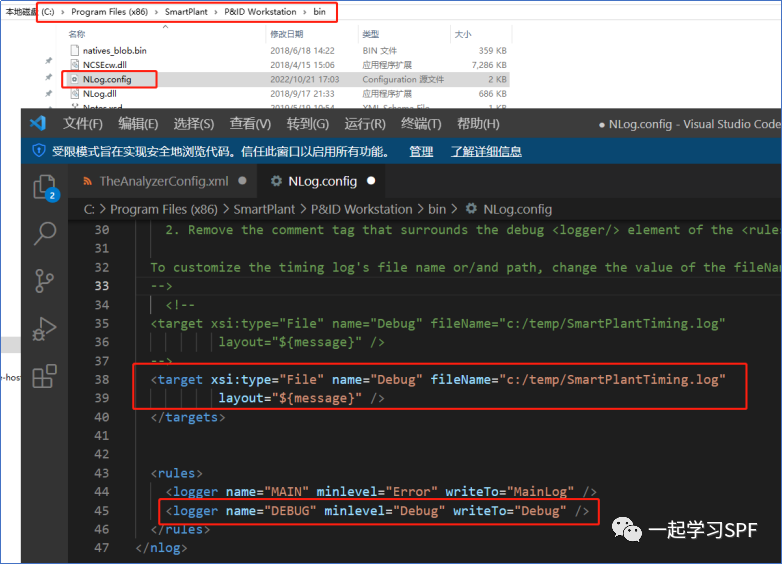This screenshot has width=783, height=565.
Task: Click logger name="DEBUG" line
Action: tap(378, 511)
